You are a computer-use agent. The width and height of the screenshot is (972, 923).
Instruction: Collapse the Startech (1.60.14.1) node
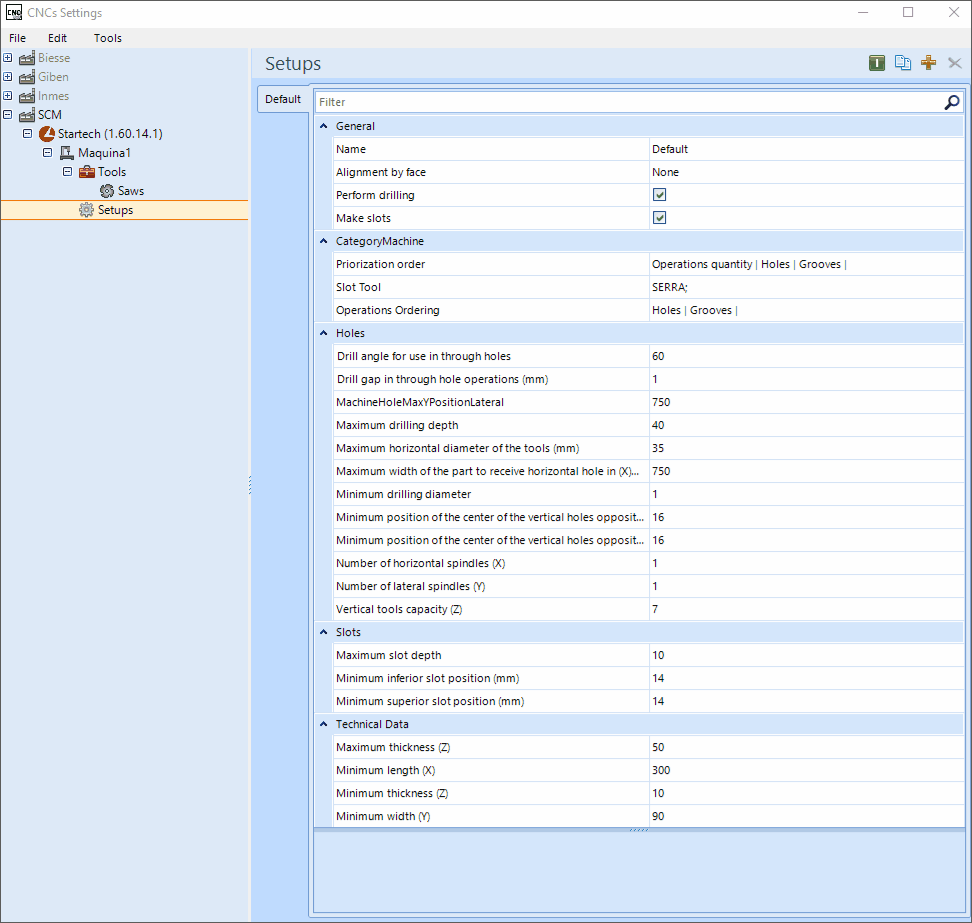click(27, 134)
